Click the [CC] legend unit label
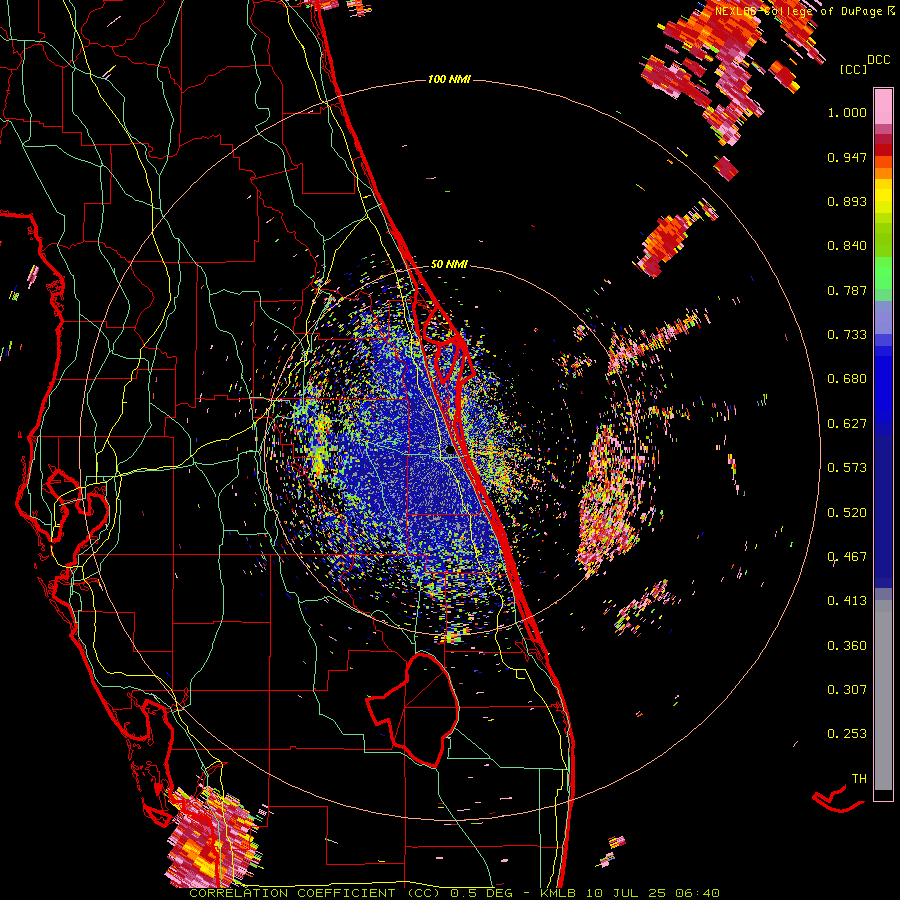Viewport: 900px width, 900px height. coord(853,69)
